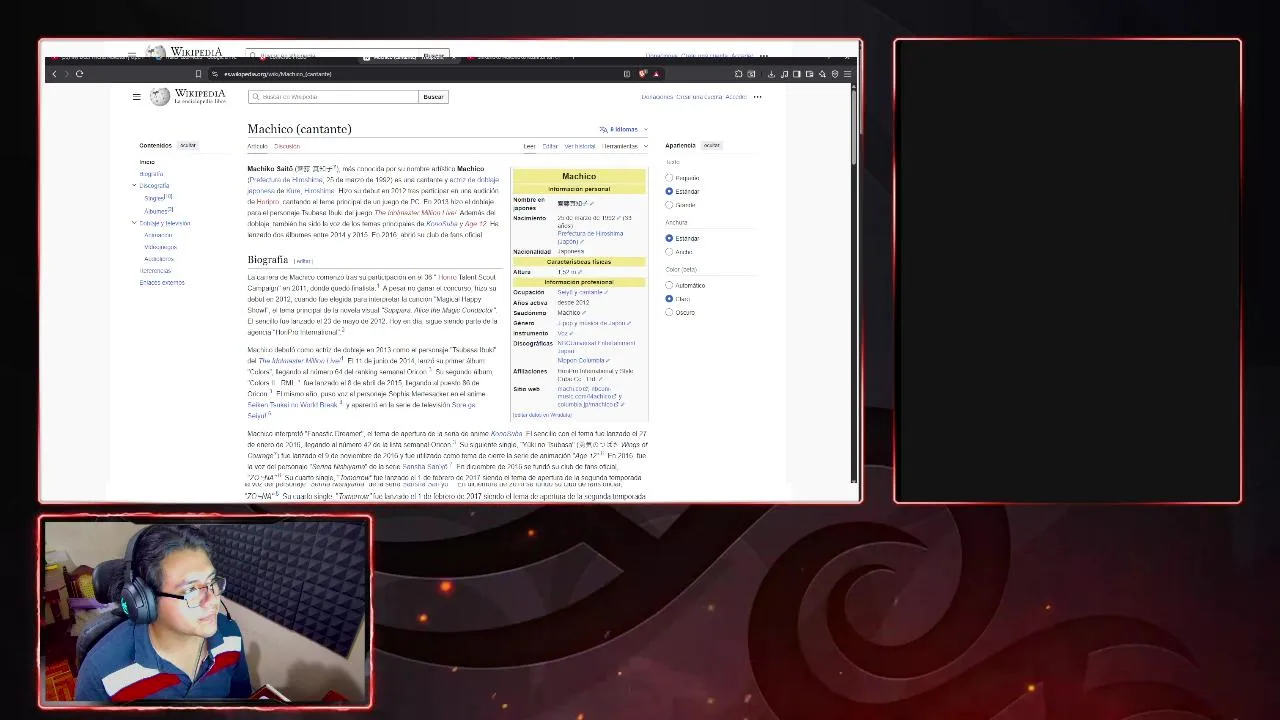Open the Acceder login link
The width and height of the screenshot is (1280, 720).
point(736,97)
